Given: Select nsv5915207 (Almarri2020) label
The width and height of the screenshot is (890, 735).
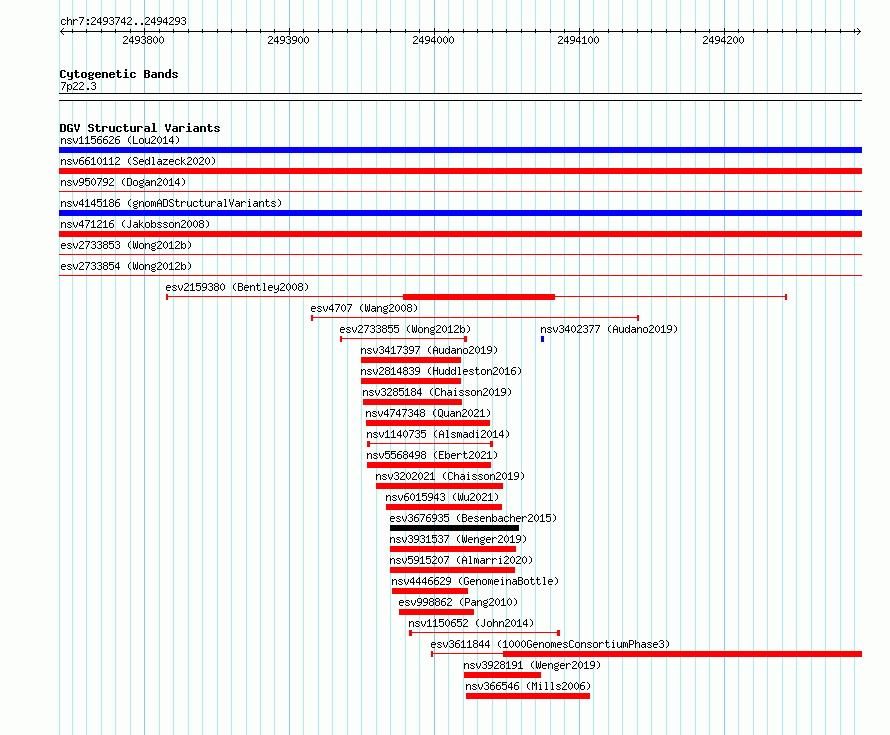Looking at the screenshot, I should [x=461, y=560].
